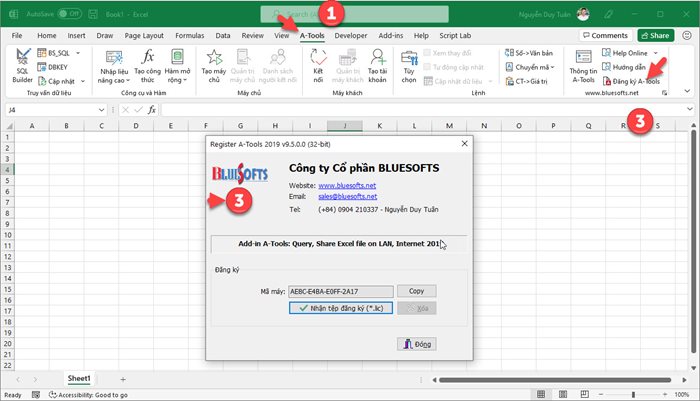Click the Đóng close button
The width and height of the screenshot is (700, 401).
417,344
